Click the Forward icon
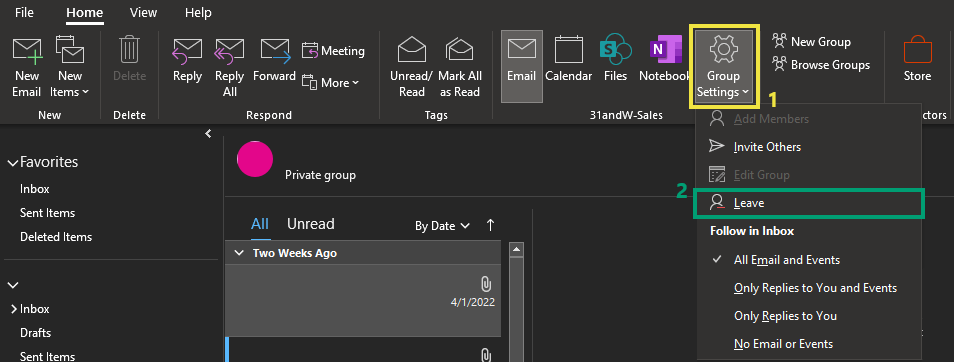Screen dimensions: 954x362 275,50
